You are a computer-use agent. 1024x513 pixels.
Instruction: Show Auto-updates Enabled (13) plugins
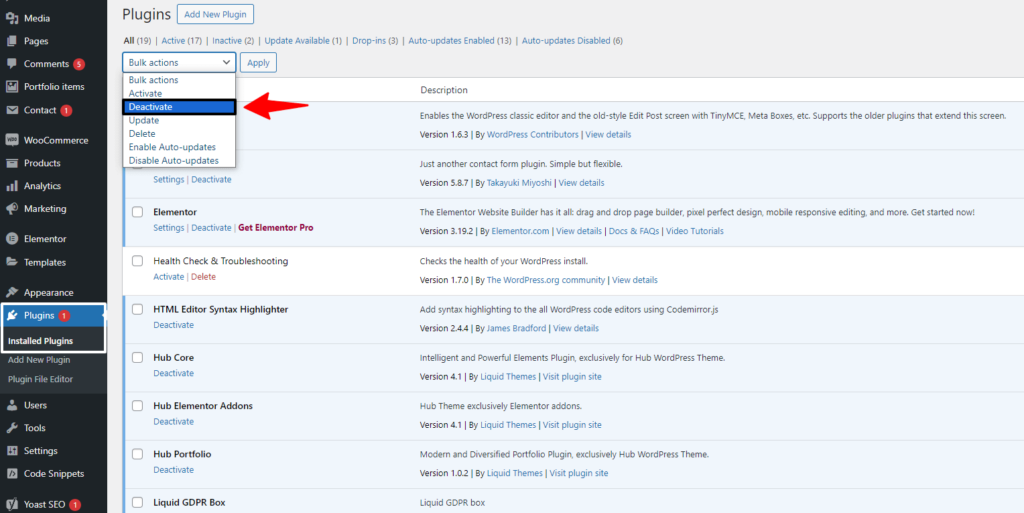(x=460, y=40)
